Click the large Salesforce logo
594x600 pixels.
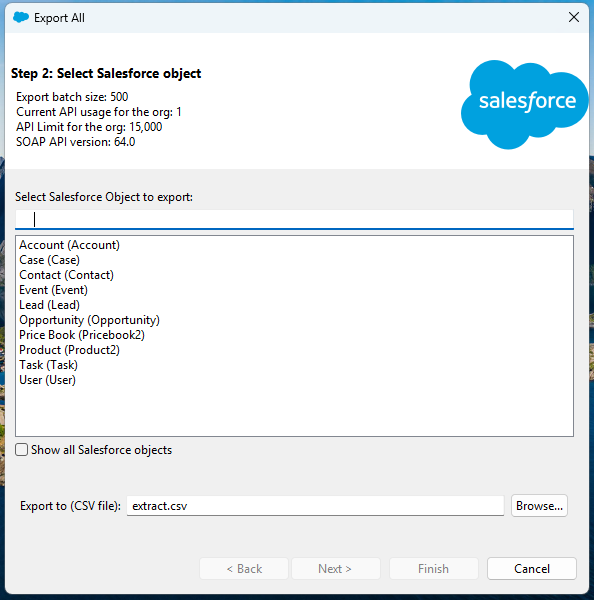click(524, 104)
